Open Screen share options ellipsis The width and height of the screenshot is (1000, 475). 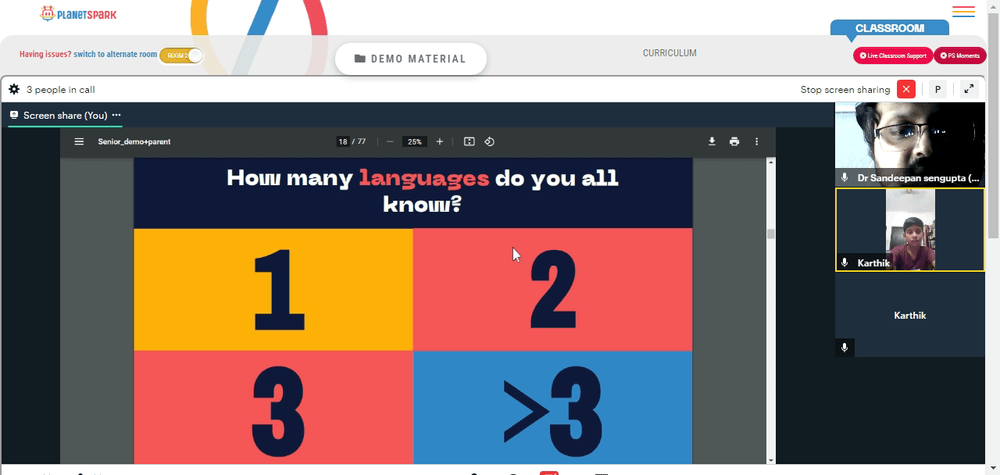click(116, 115)
